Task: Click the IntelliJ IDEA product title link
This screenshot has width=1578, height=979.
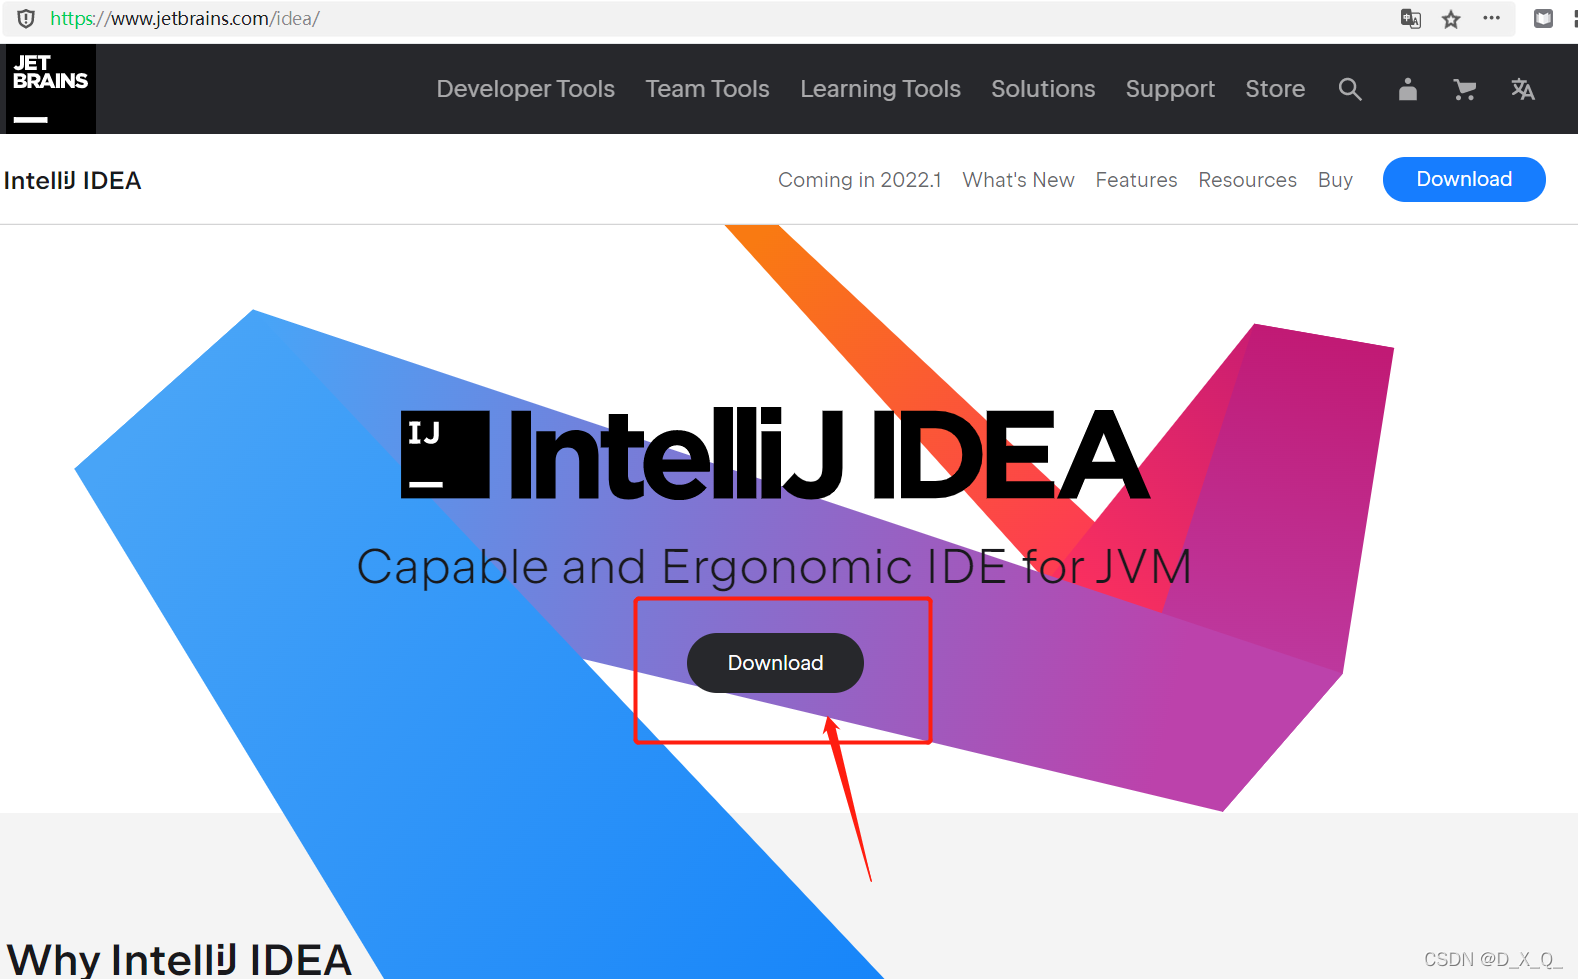Action: pos(72,181)
